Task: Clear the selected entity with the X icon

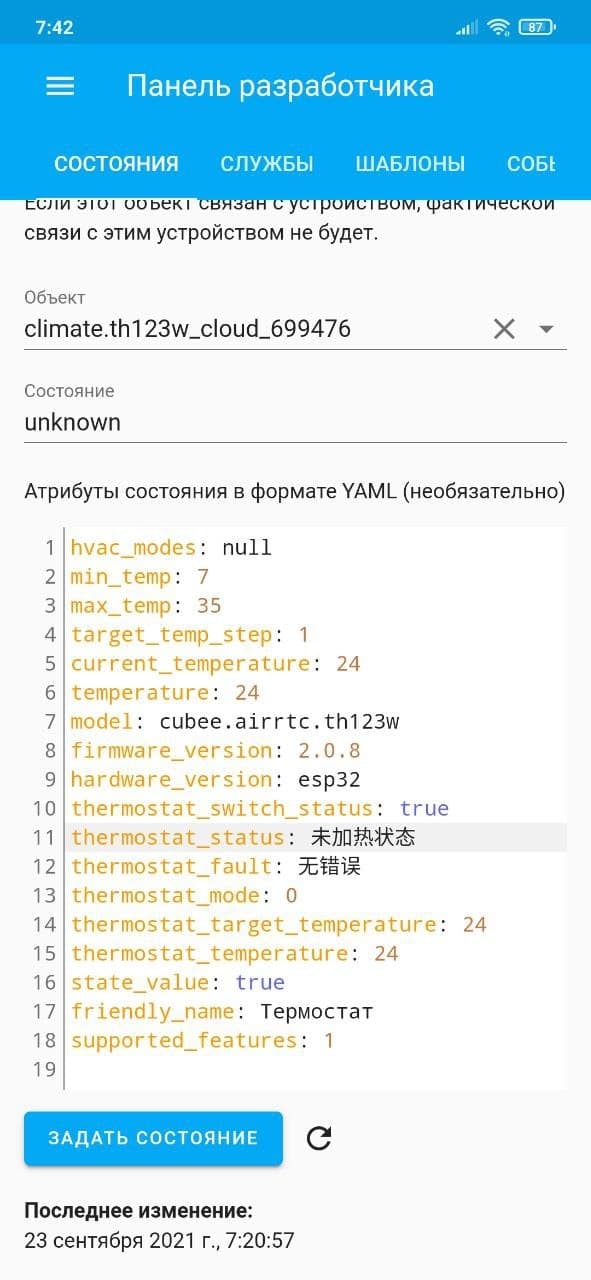Action: [503, 328]
